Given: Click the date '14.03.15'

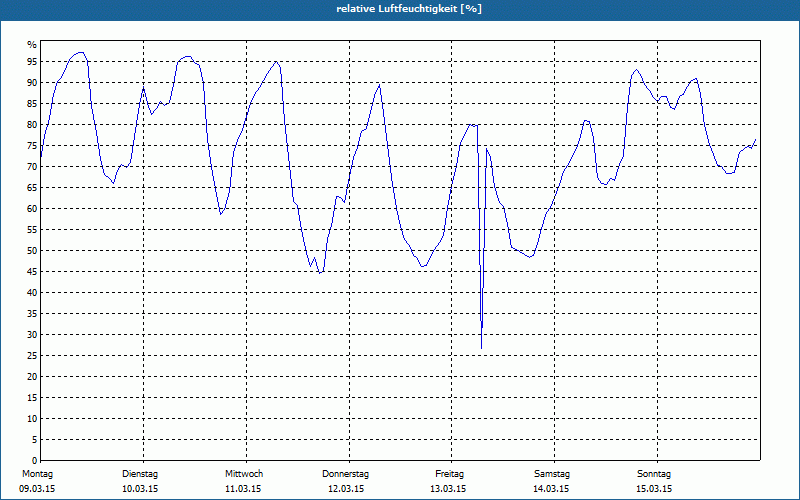Looking at the screenshot, I should (551, 489).
